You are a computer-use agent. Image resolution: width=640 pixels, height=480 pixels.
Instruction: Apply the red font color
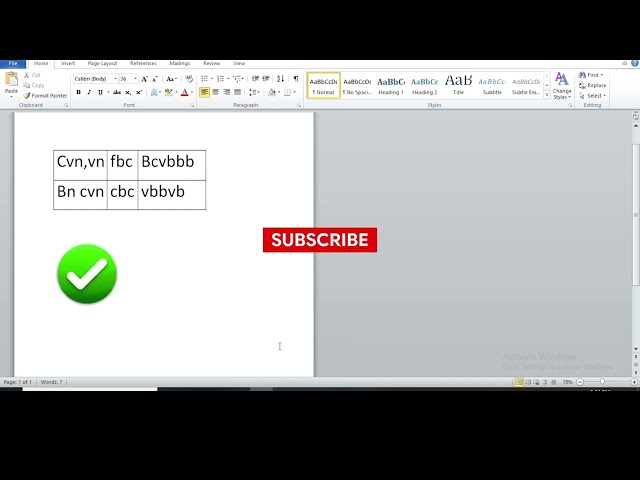(184, 92)
